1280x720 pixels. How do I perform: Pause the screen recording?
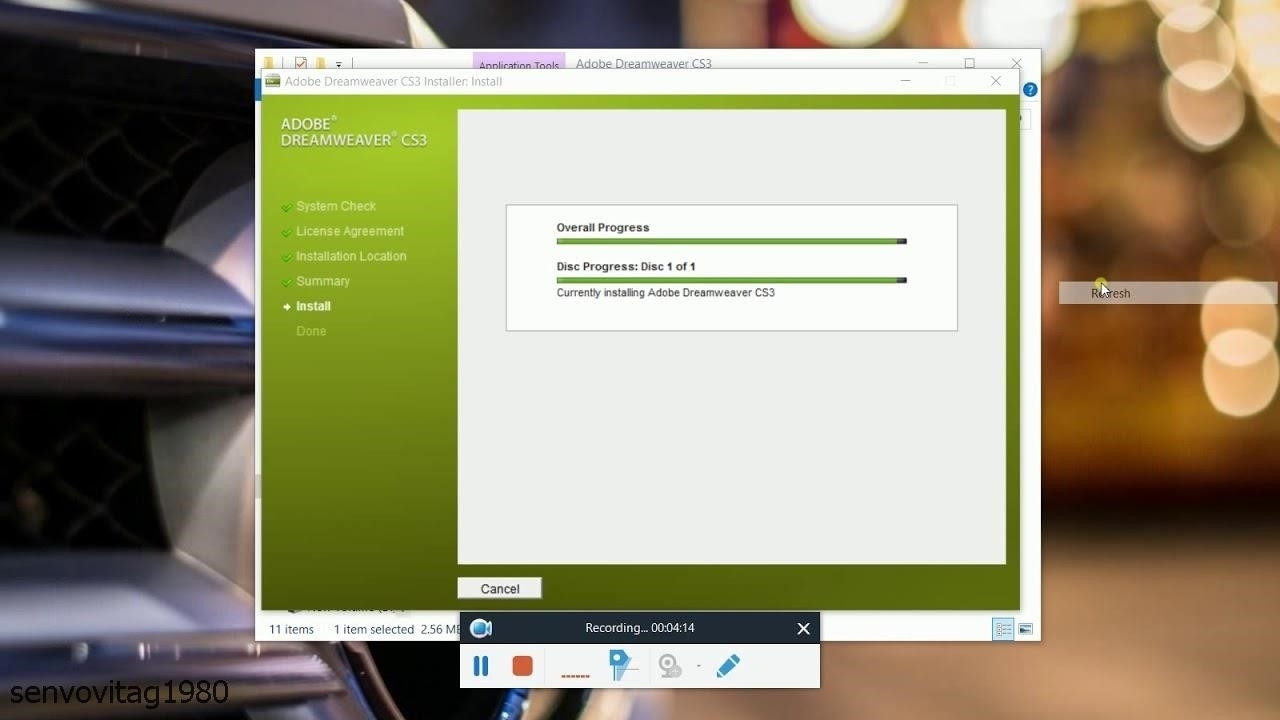[481, 666]
